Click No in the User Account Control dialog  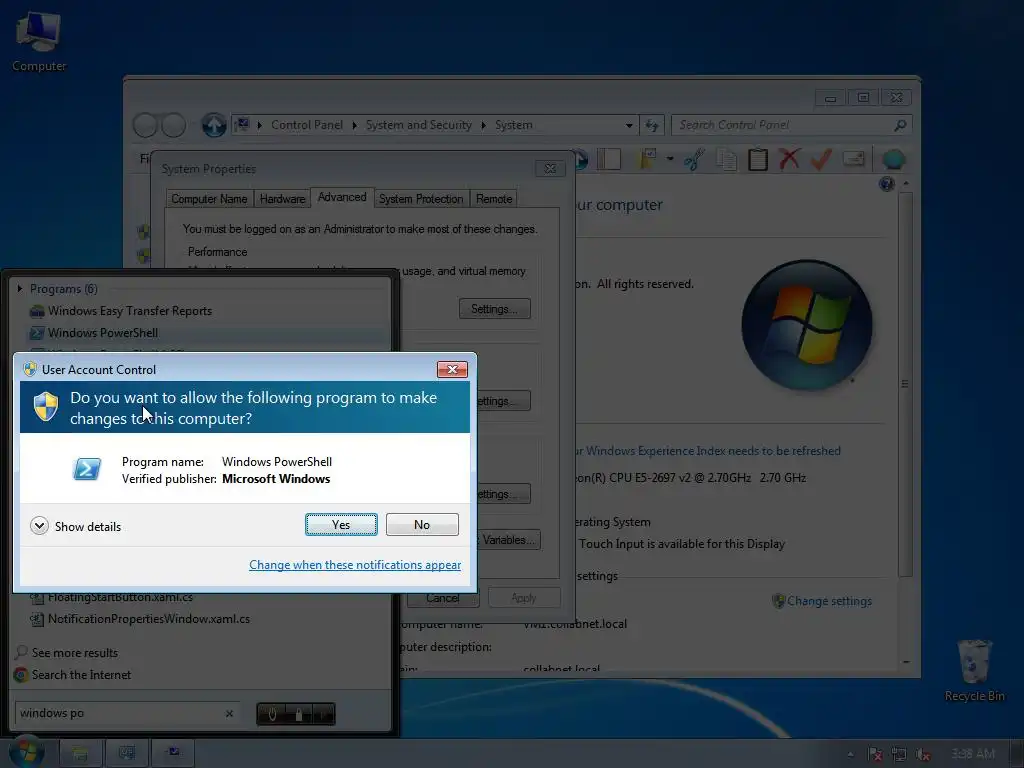pos(422,524)
